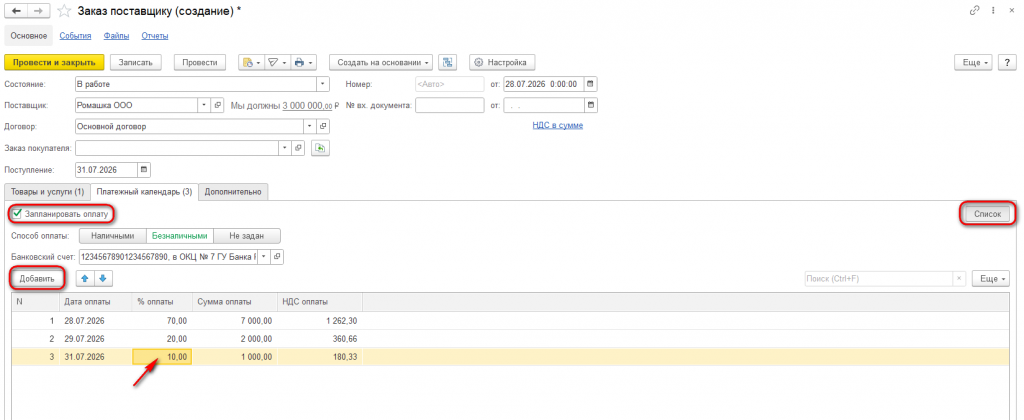Select Безналичными payment method

point(180,236)
